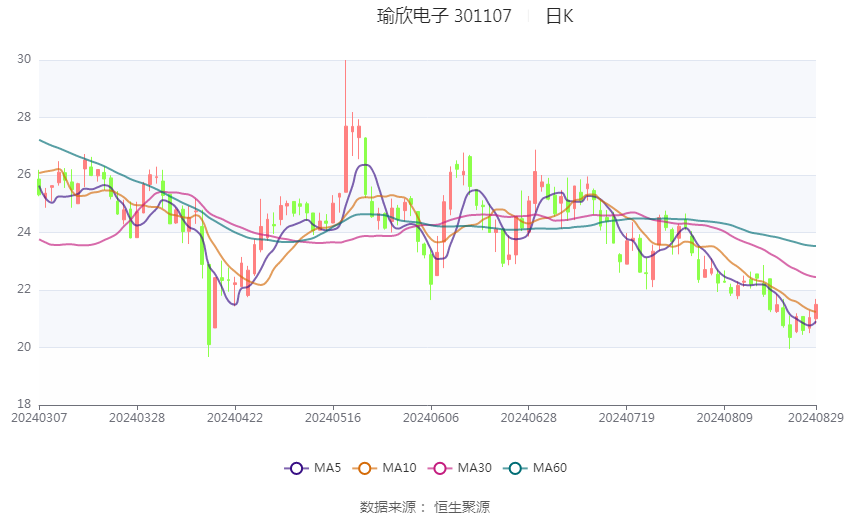Viewport: 850px width, 517px height.
Task: Click the x-axis date 20240809
Action: (x=725, y=418)
